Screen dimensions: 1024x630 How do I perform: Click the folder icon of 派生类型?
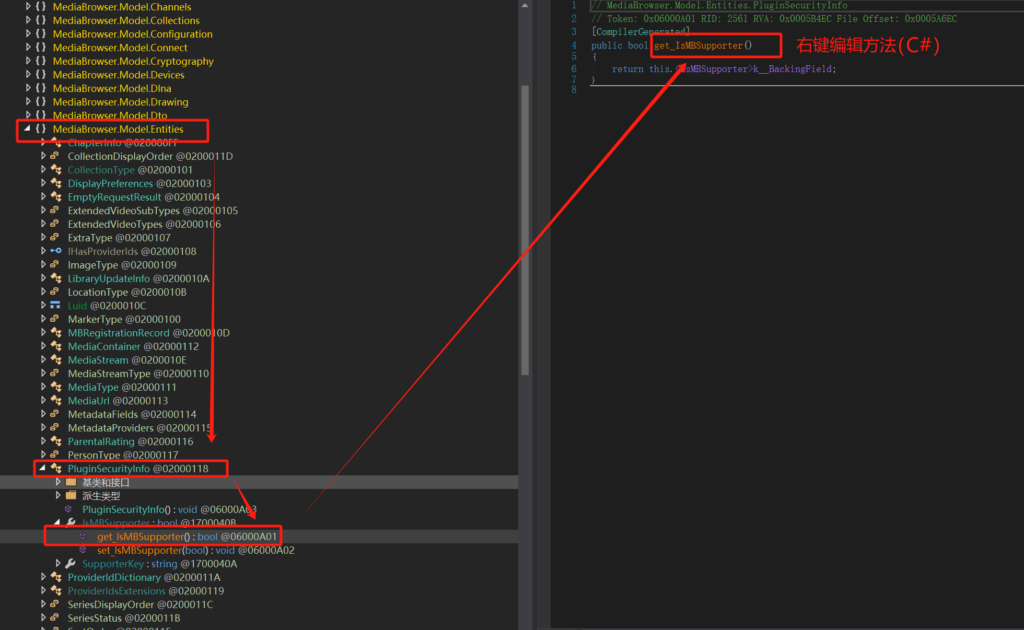(71, 496)
